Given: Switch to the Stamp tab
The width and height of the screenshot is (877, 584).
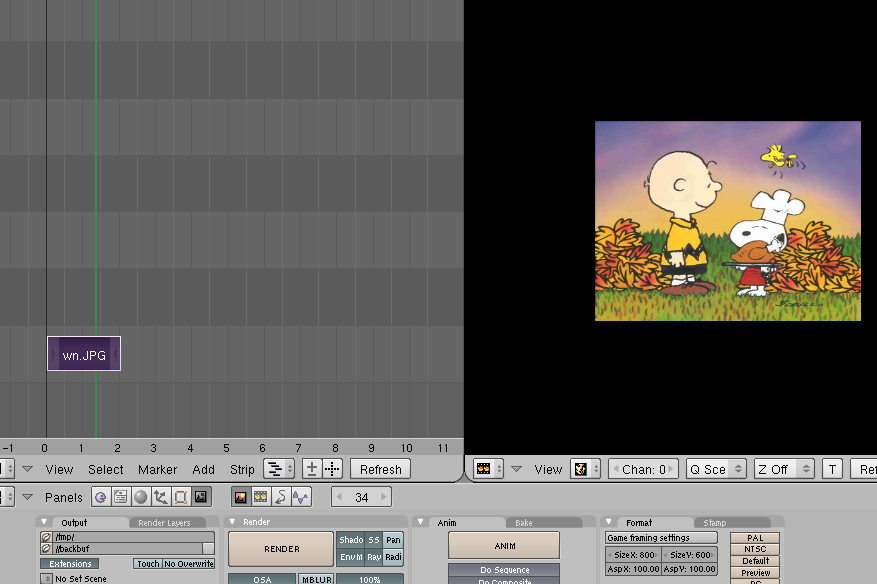Looking at the screenshot, I should (732, 522).
